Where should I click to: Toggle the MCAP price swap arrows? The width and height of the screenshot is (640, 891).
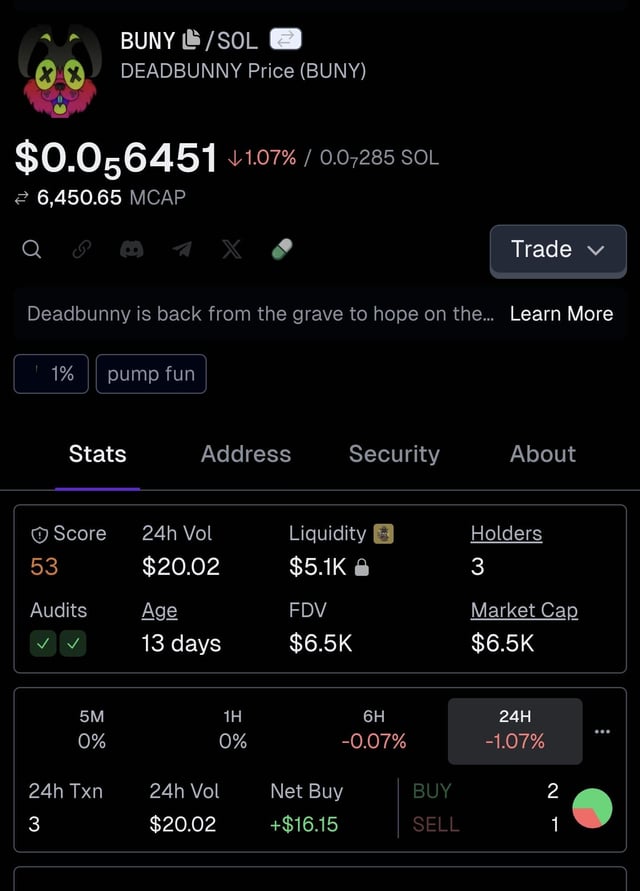pos(22,198)
